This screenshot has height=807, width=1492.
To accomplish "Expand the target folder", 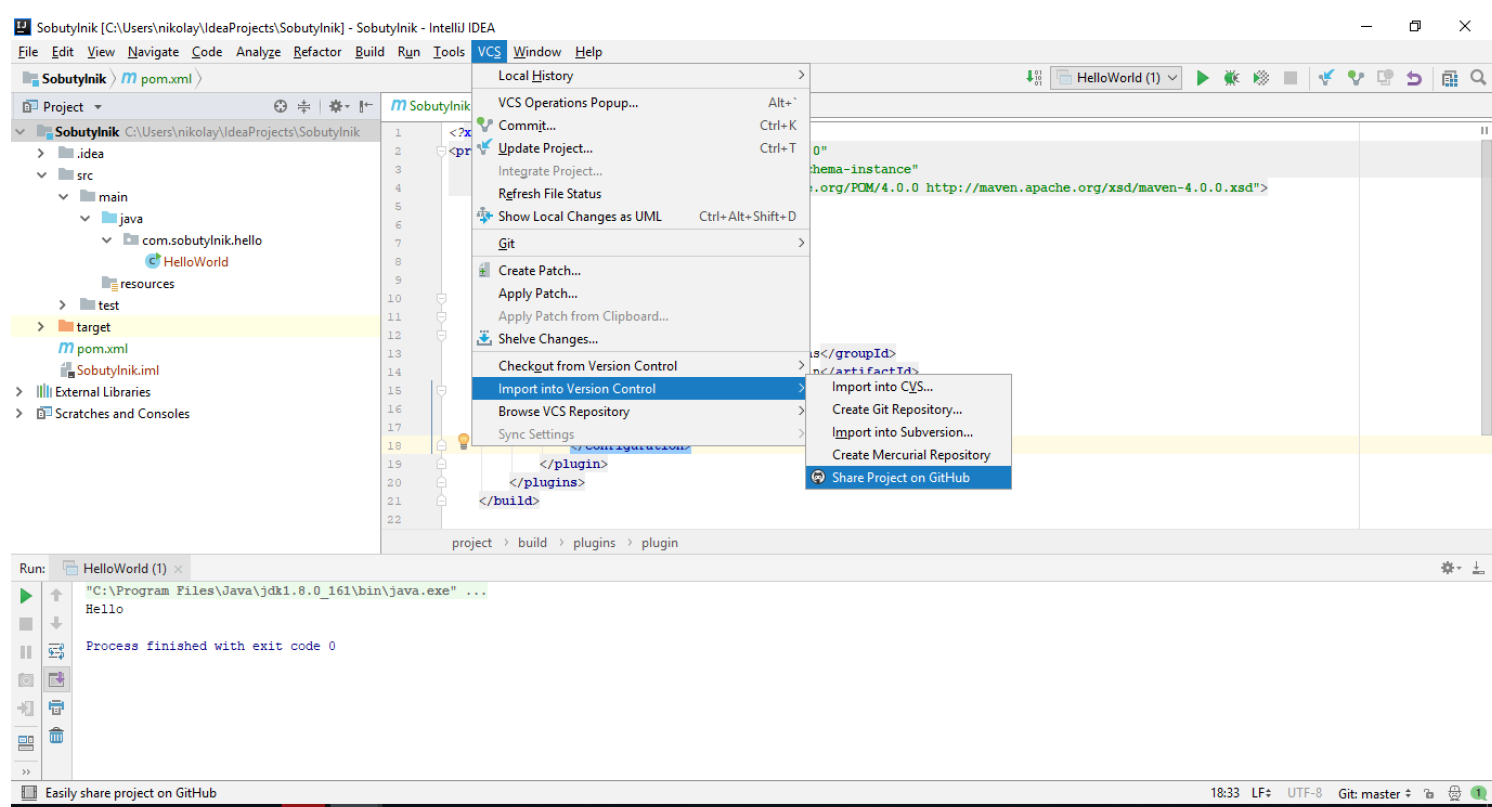I will [41, 327].
